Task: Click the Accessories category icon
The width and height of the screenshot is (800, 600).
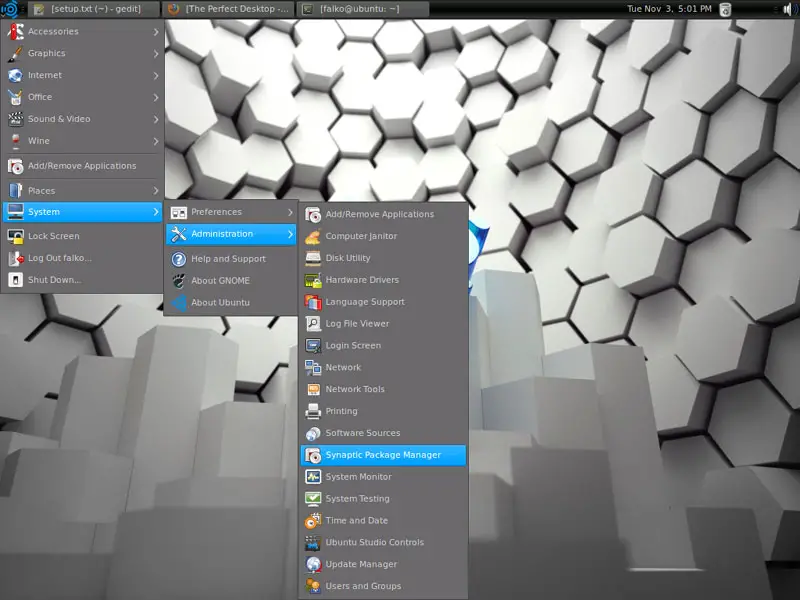Action: 15,31
